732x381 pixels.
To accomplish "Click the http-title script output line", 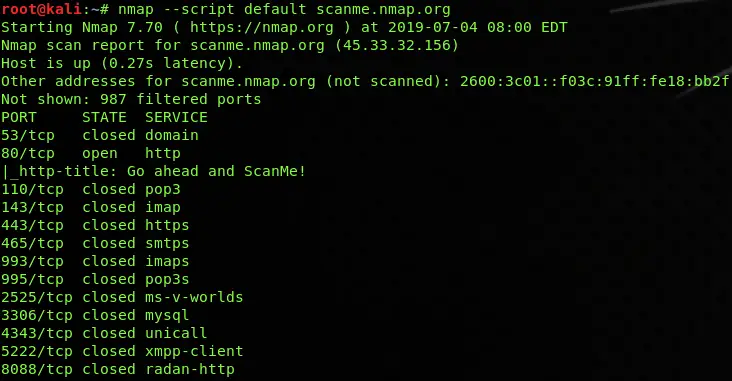I will pyautogui.click(x=154, y=171).
